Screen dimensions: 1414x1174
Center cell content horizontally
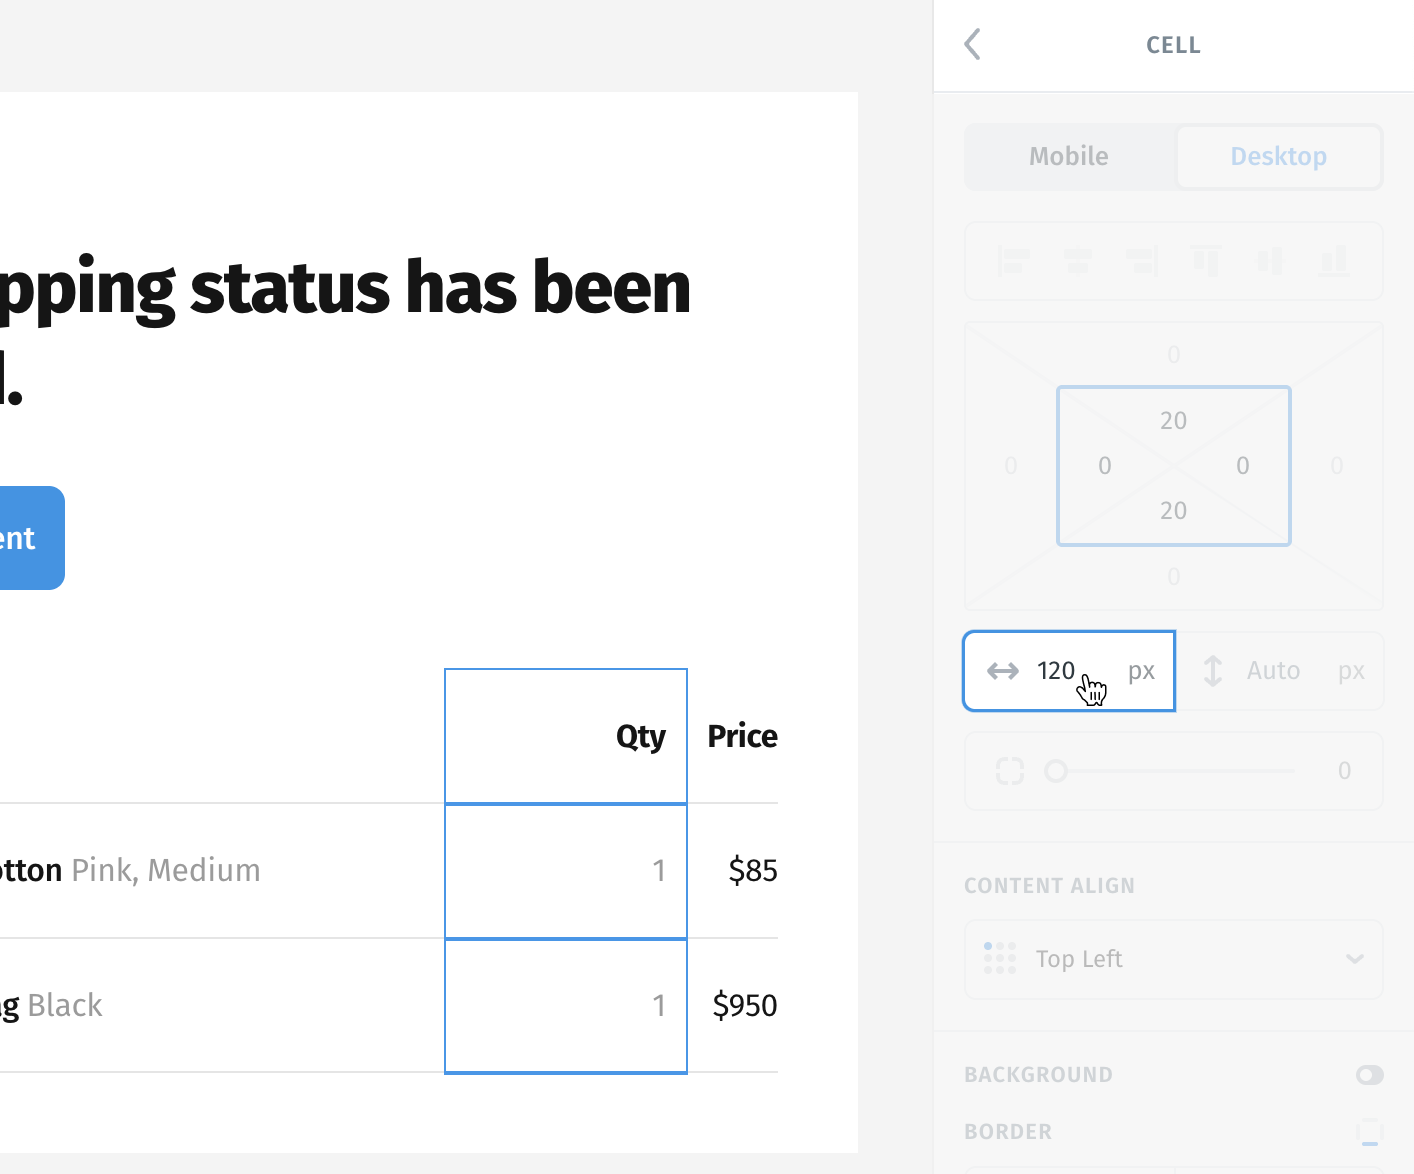pos(1077,261)
